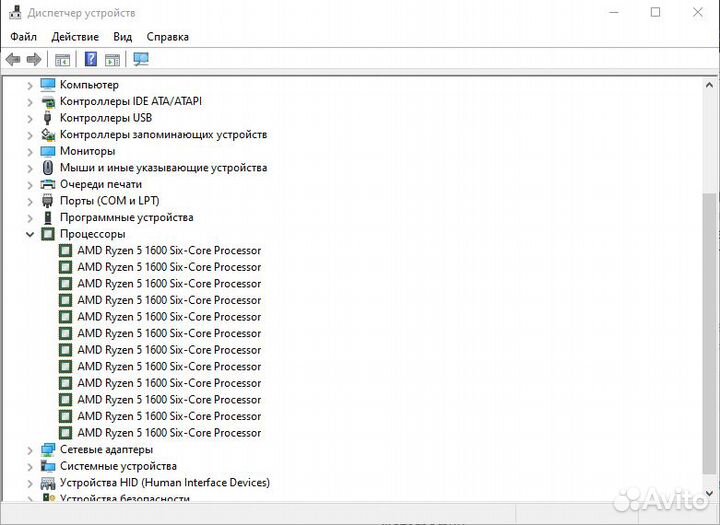Expand the Компьютер category
This screenshot has width=720, height=525.
pos(30,85)
